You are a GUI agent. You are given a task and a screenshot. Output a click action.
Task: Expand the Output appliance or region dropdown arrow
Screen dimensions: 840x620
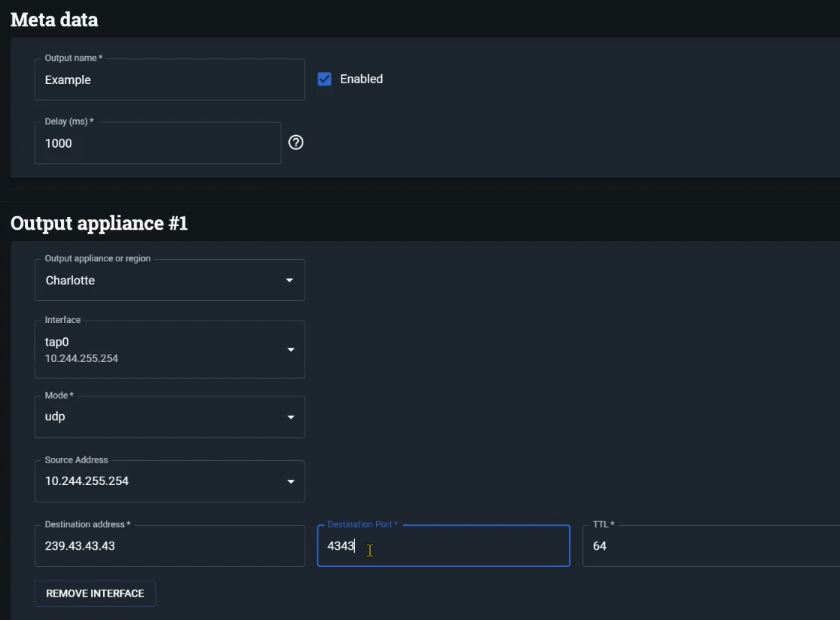coord(290,281)
